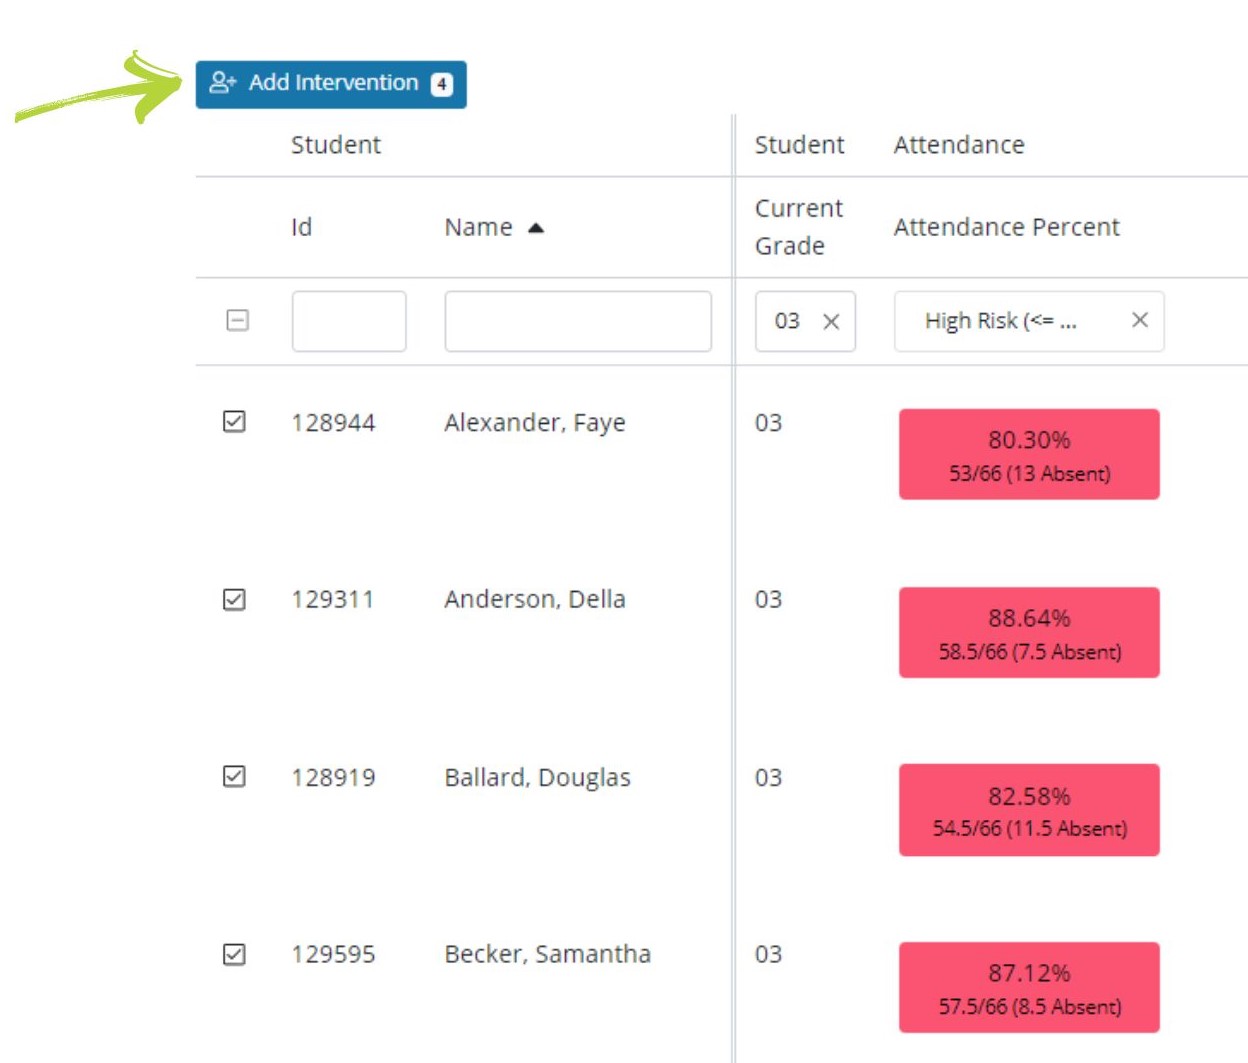1248x1063 pixels.
Task: Click the Attendance Percent column header
Action: (1006, 228)
